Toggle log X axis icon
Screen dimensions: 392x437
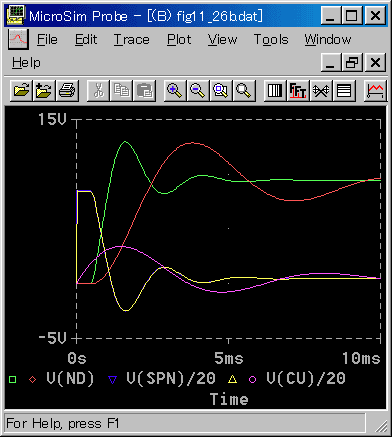point(275,90)
